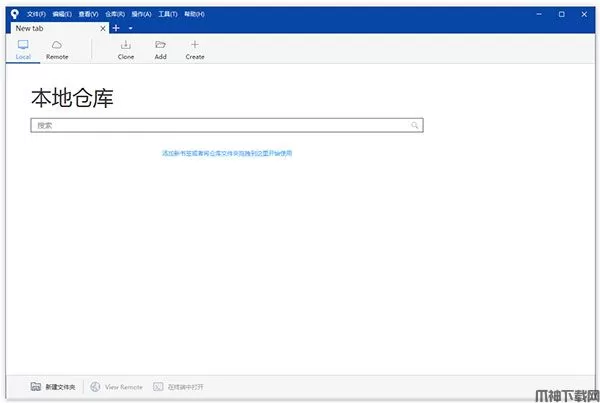Open the 查看(V) menu
This screenshot has height=403, width=600.
coord(88,14)
